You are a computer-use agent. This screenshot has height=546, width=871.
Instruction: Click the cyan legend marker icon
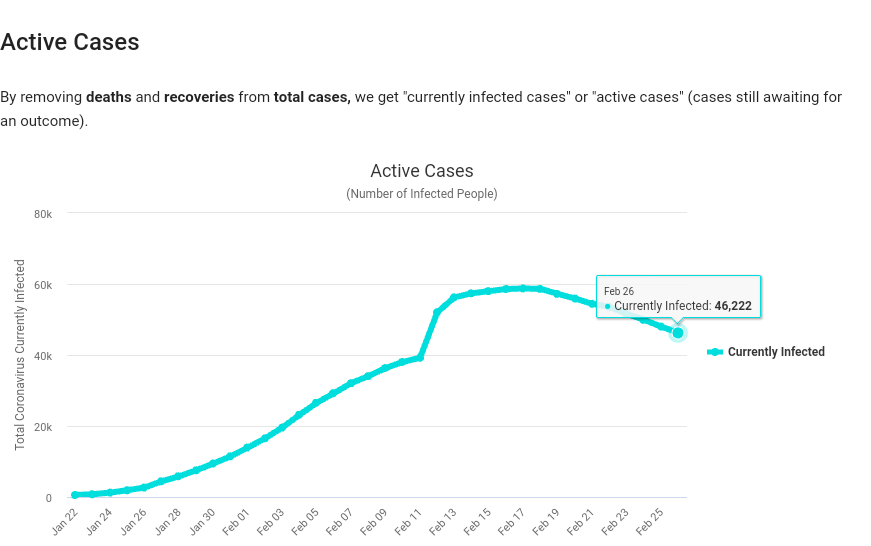(715, 352)
